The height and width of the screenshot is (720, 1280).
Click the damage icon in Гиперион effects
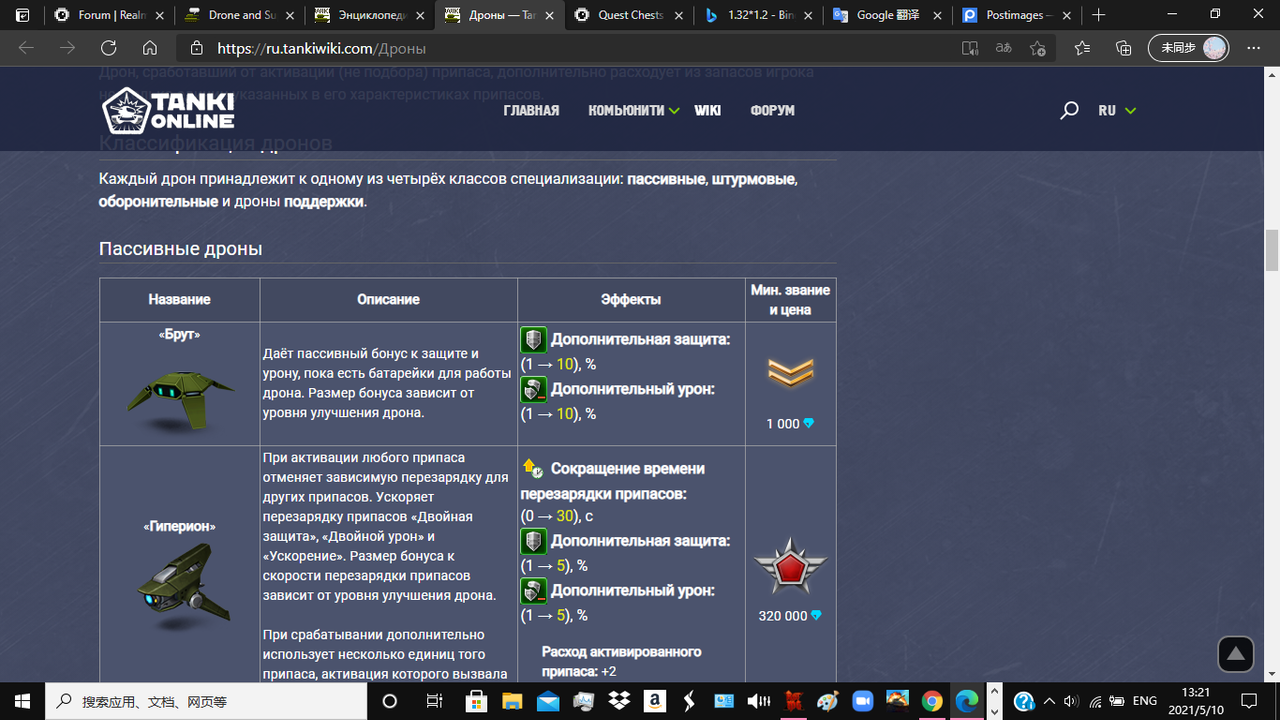pyautogui.click(x=533, y=591)
